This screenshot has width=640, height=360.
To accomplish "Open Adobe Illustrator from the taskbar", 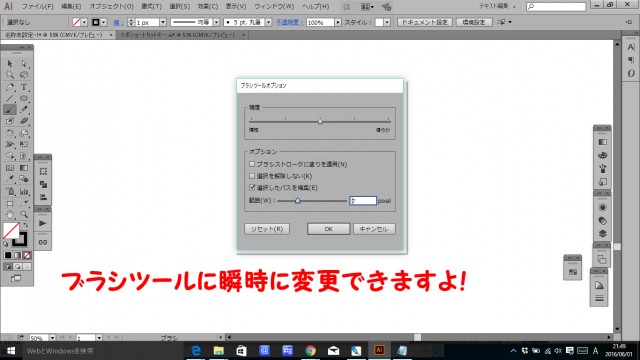I will coord(379,350).
